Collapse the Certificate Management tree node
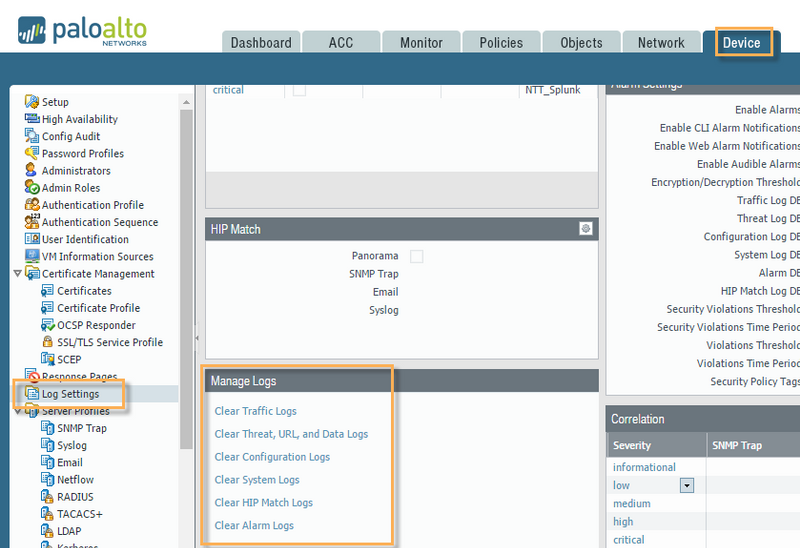This screenshot has height=548, width=800. pyautogui.click(x=17, y=274)
